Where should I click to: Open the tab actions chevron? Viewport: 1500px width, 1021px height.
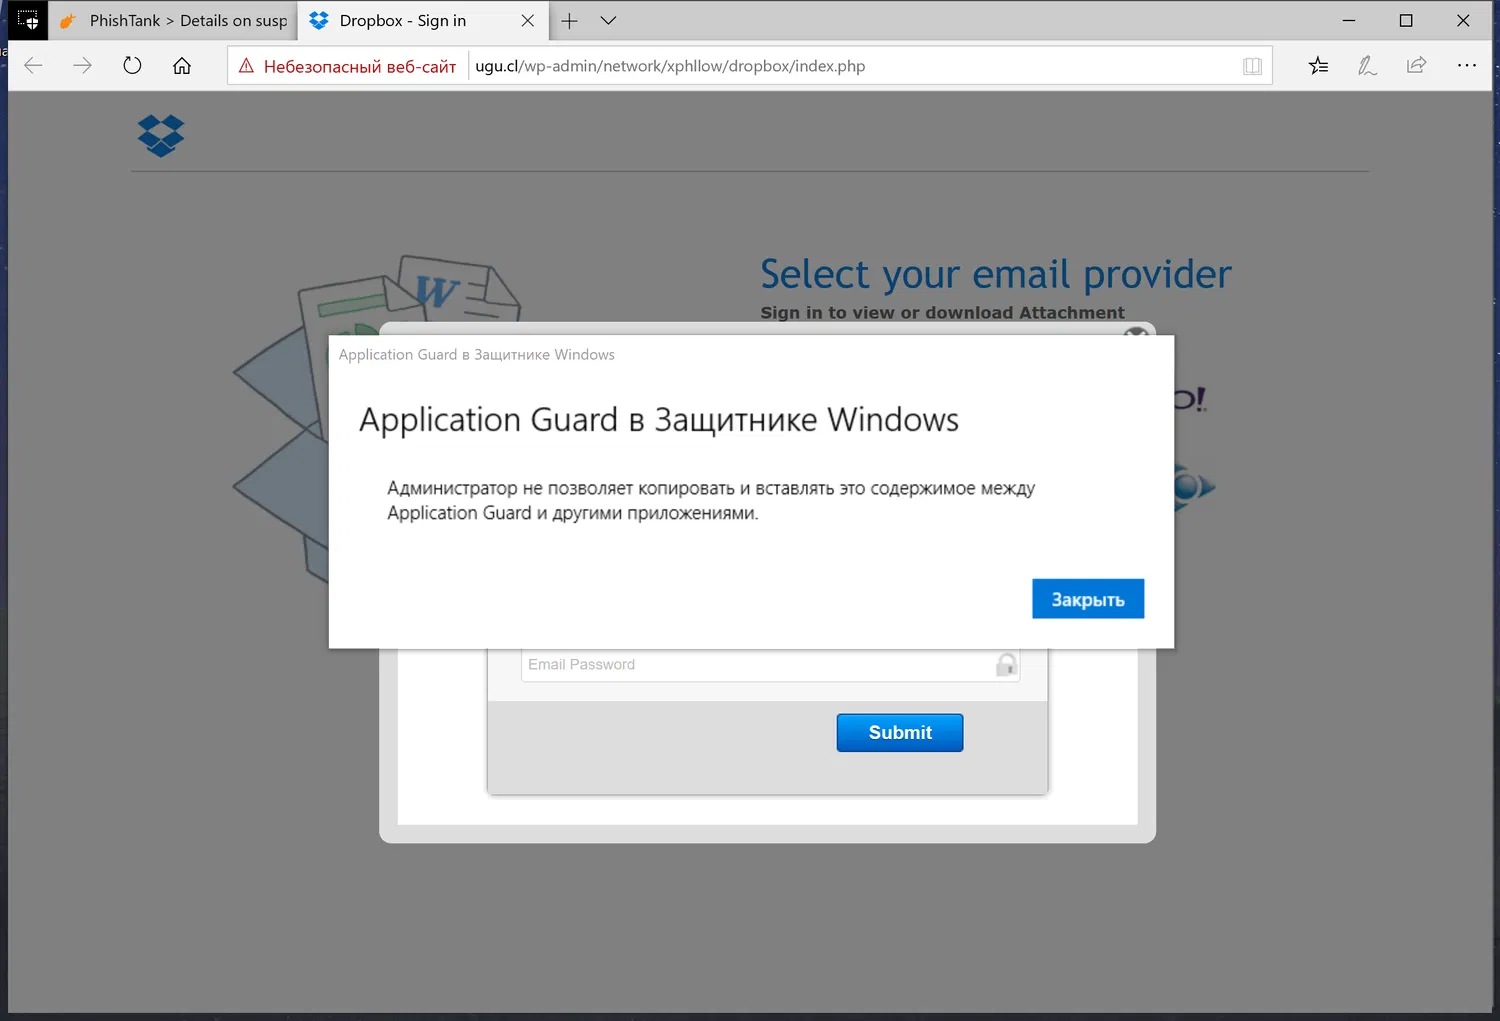(609, 20)
